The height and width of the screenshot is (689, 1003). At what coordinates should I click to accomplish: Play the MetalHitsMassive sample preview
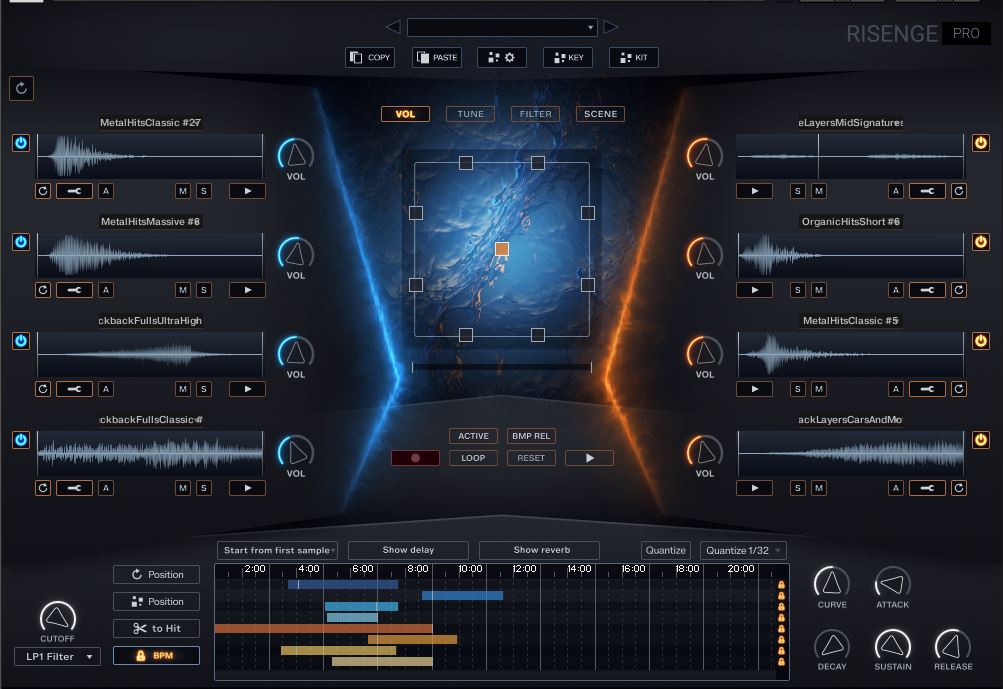(247, 290)
